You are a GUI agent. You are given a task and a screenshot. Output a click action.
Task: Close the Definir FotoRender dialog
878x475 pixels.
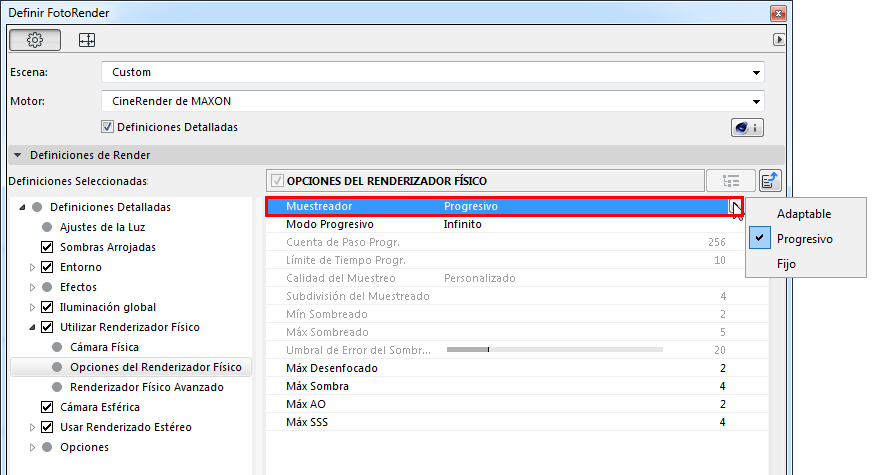click(x=778, y=13)
